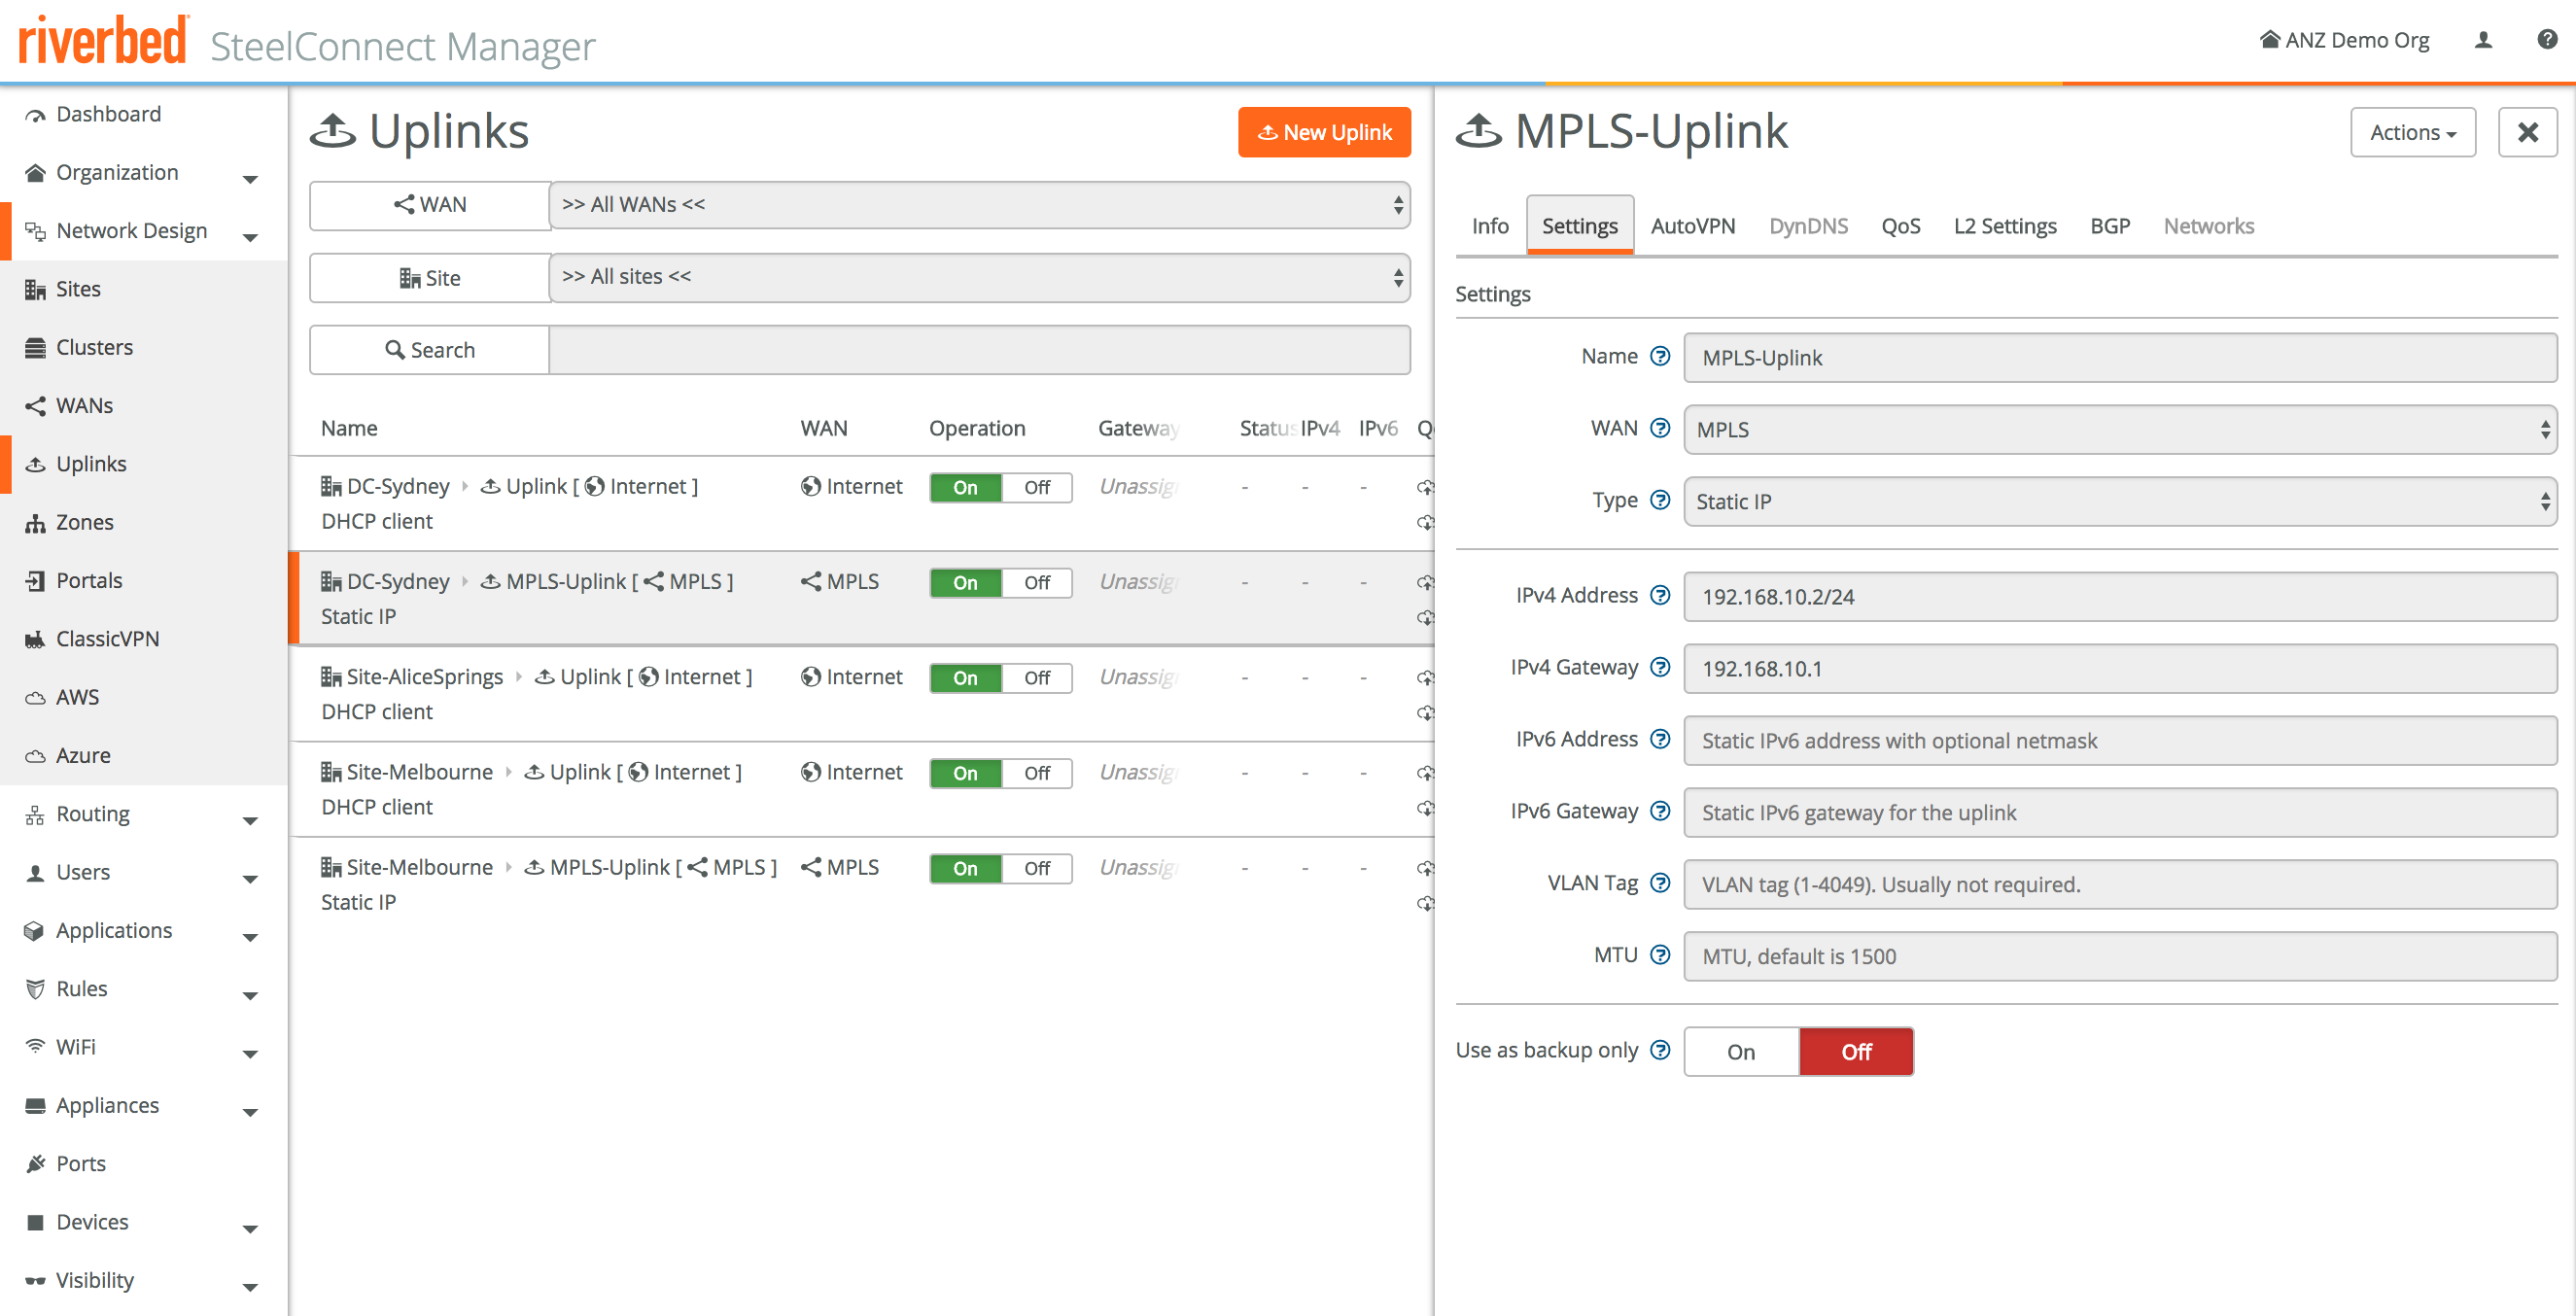Click help icon beside VLAN Tag label
2576x1316 pixels.
click(1660, 883)
